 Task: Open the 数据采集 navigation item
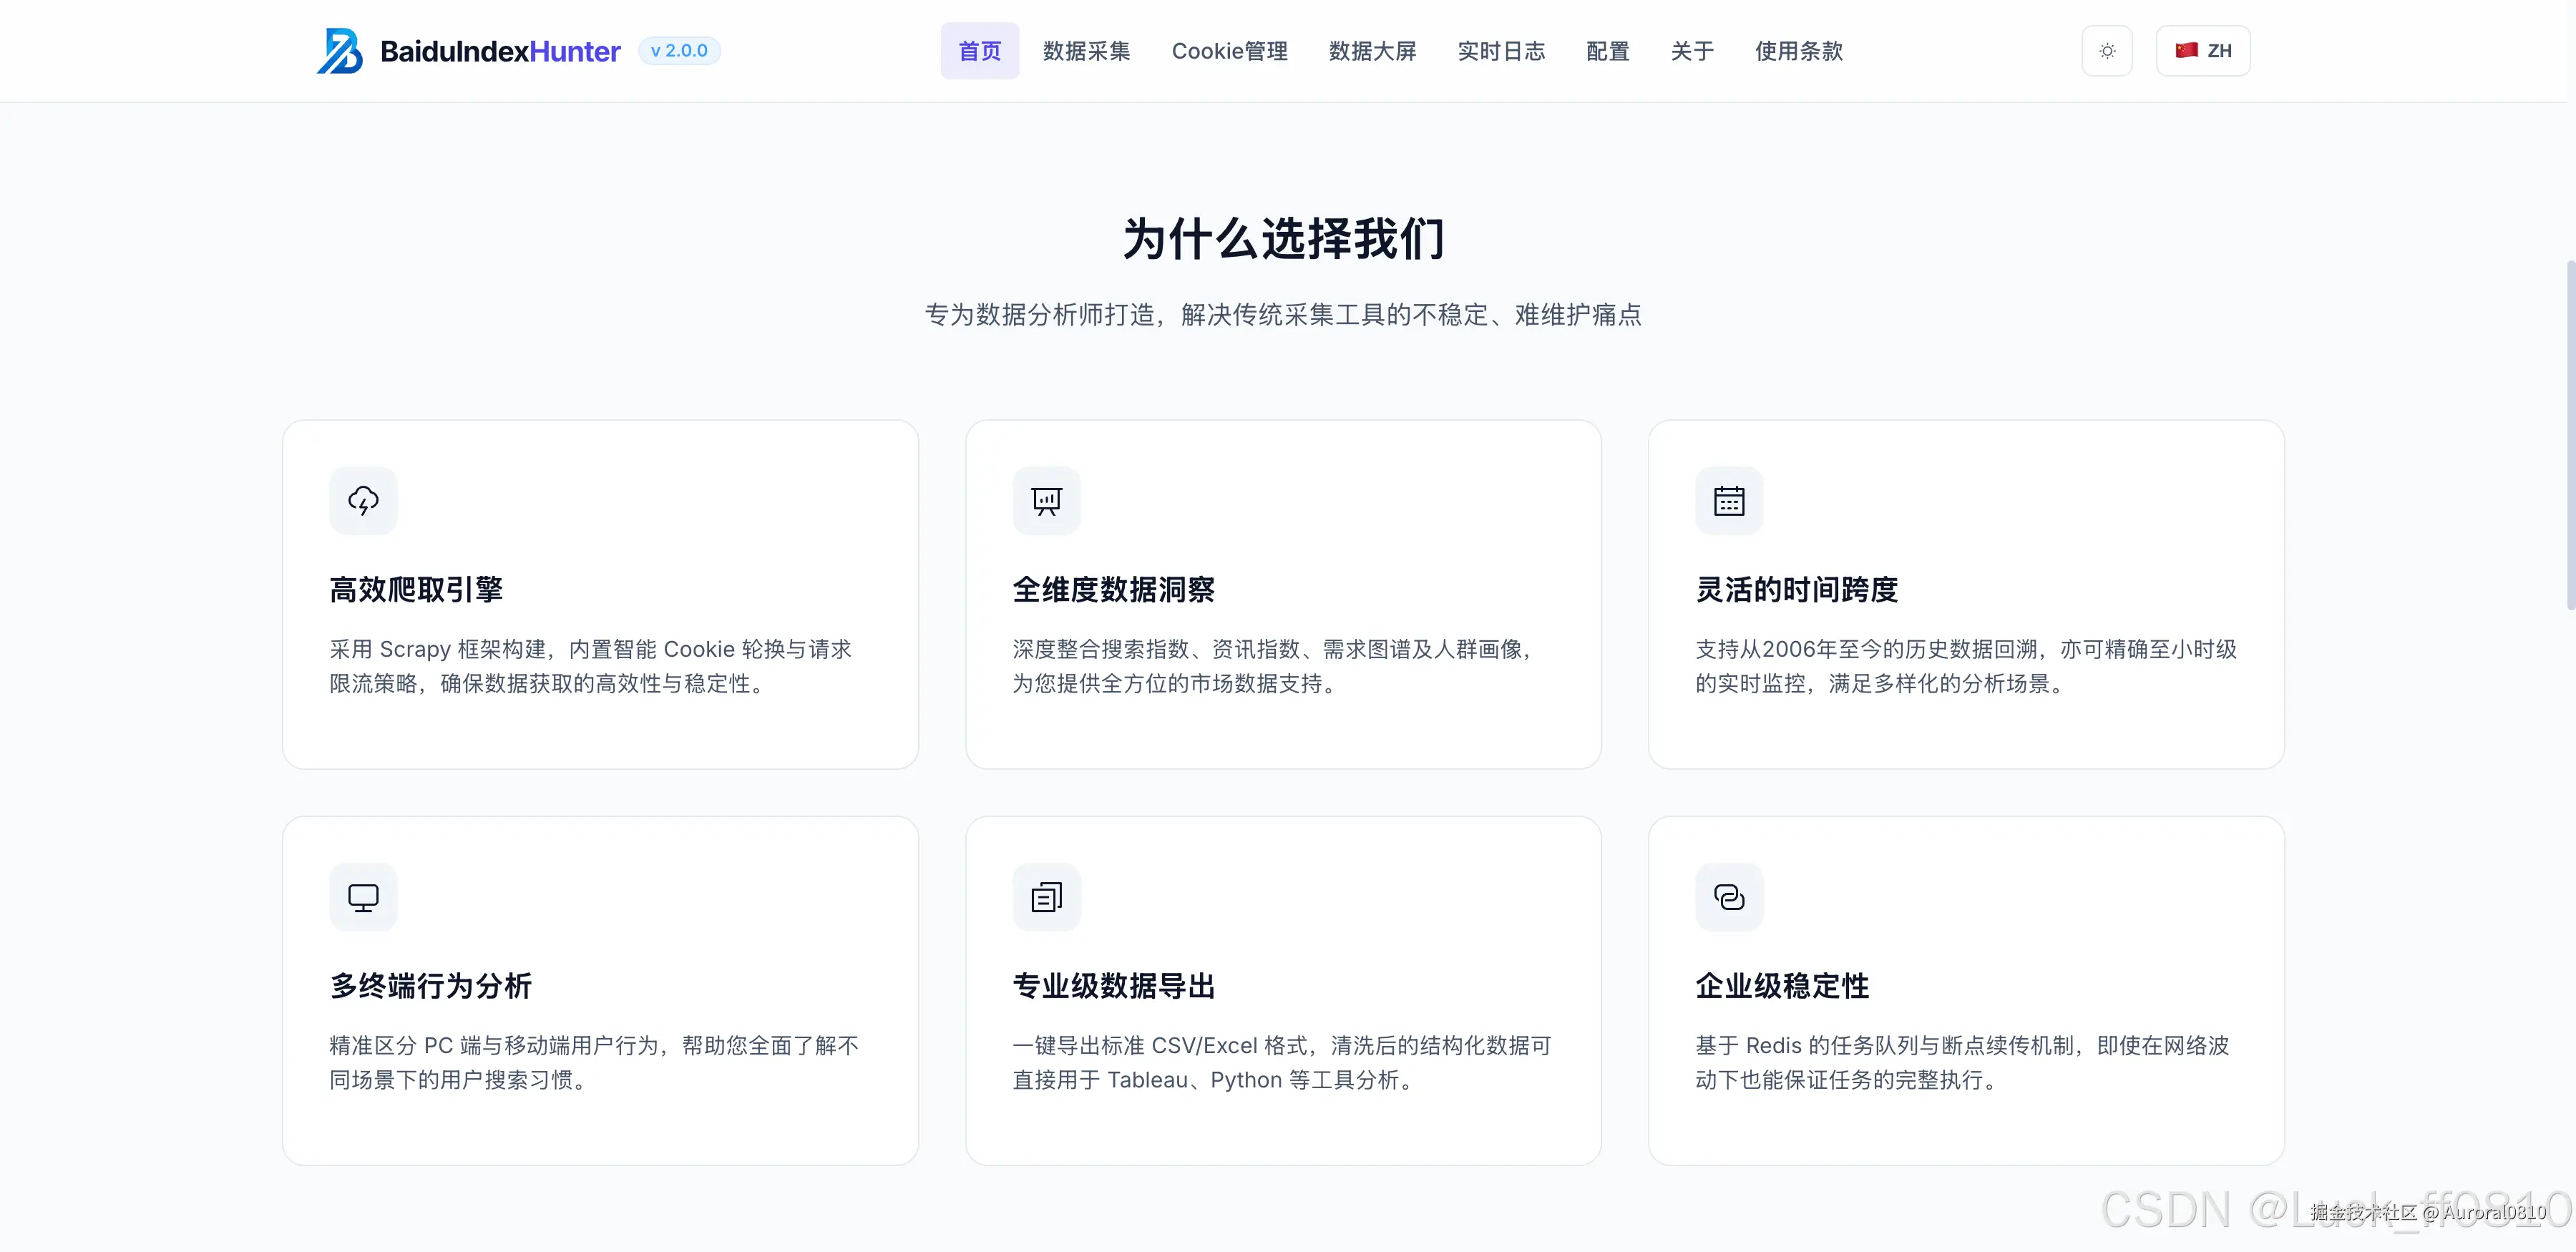(1086, 51)
